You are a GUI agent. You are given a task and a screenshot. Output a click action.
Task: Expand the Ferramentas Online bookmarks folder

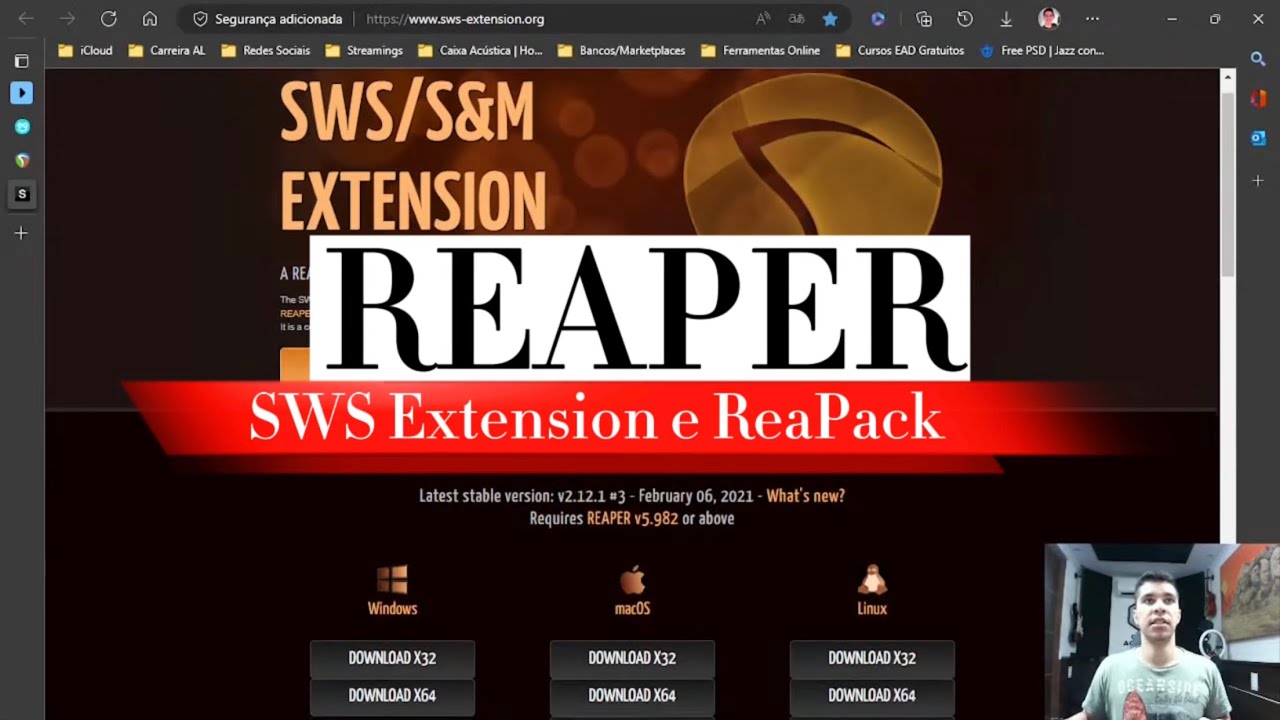click(x=760, y=50)
